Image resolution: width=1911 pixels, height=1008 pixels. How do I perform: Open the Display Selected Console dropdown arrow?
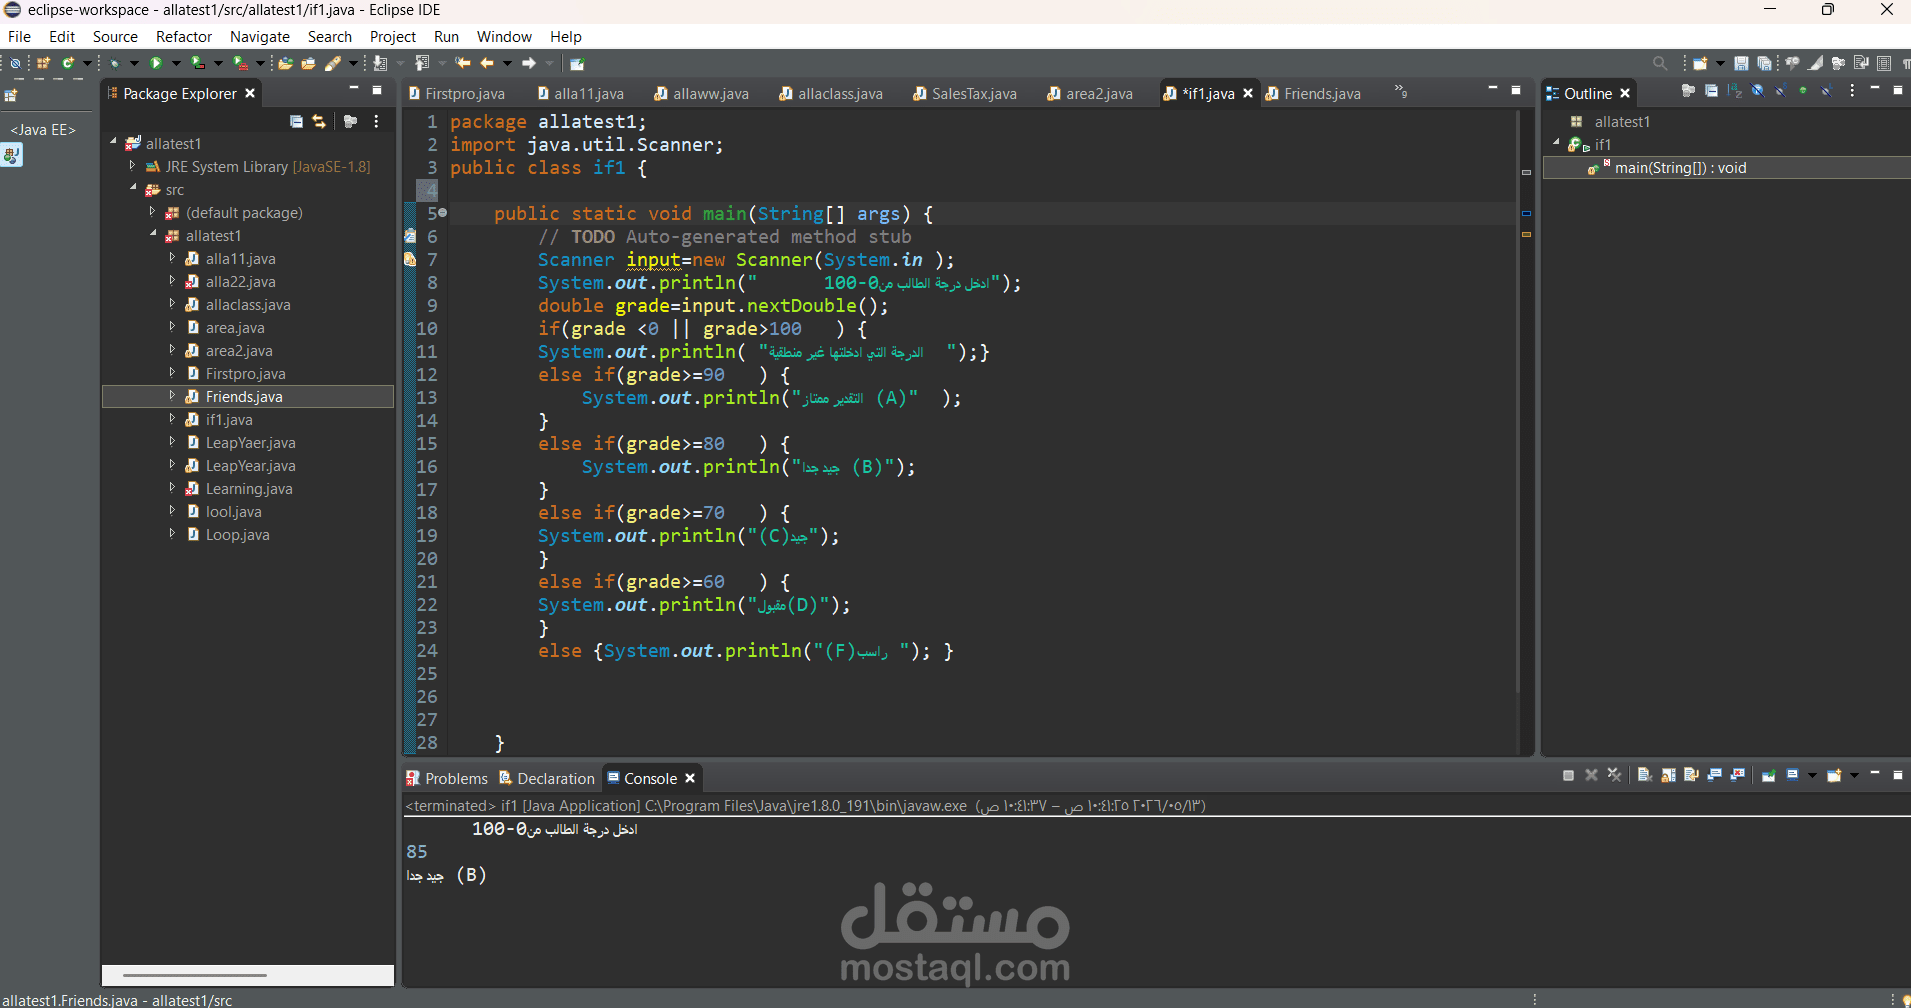click(1812, 775)
